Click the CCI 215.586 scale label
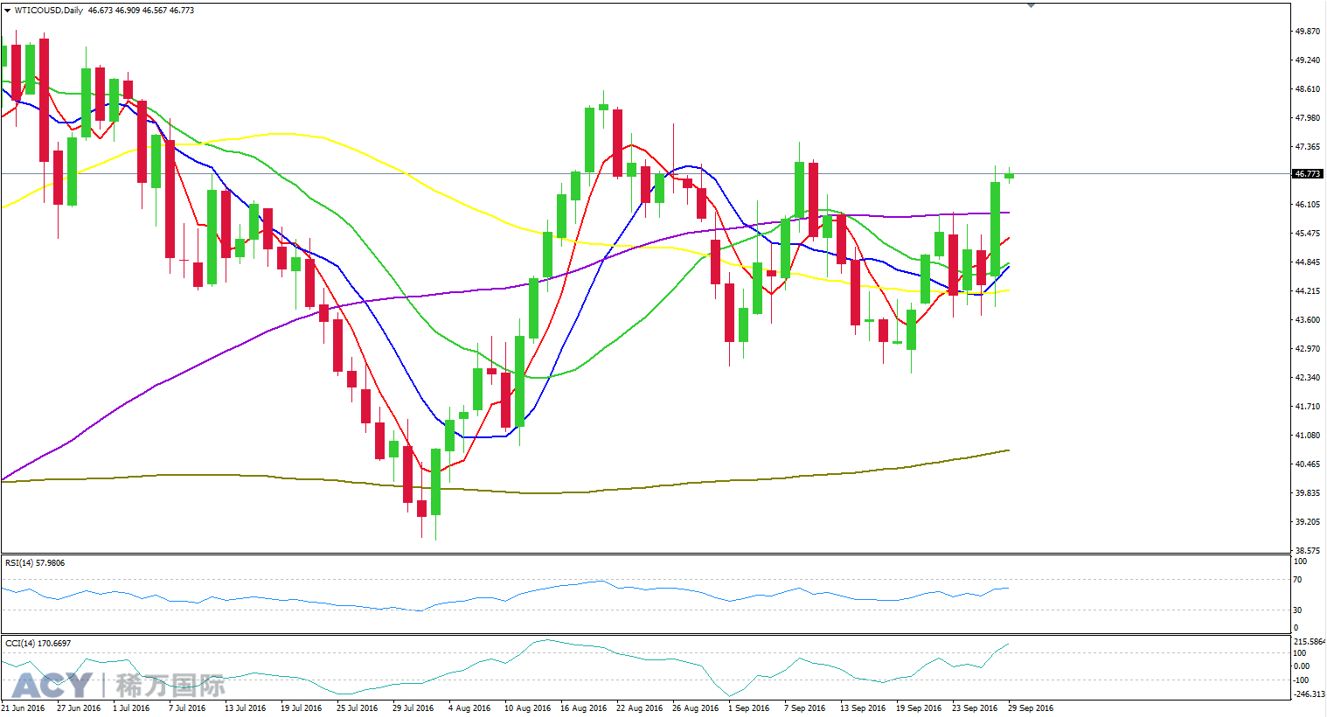This screenshot has height=717, width=1327. [x=1309, y=642]
